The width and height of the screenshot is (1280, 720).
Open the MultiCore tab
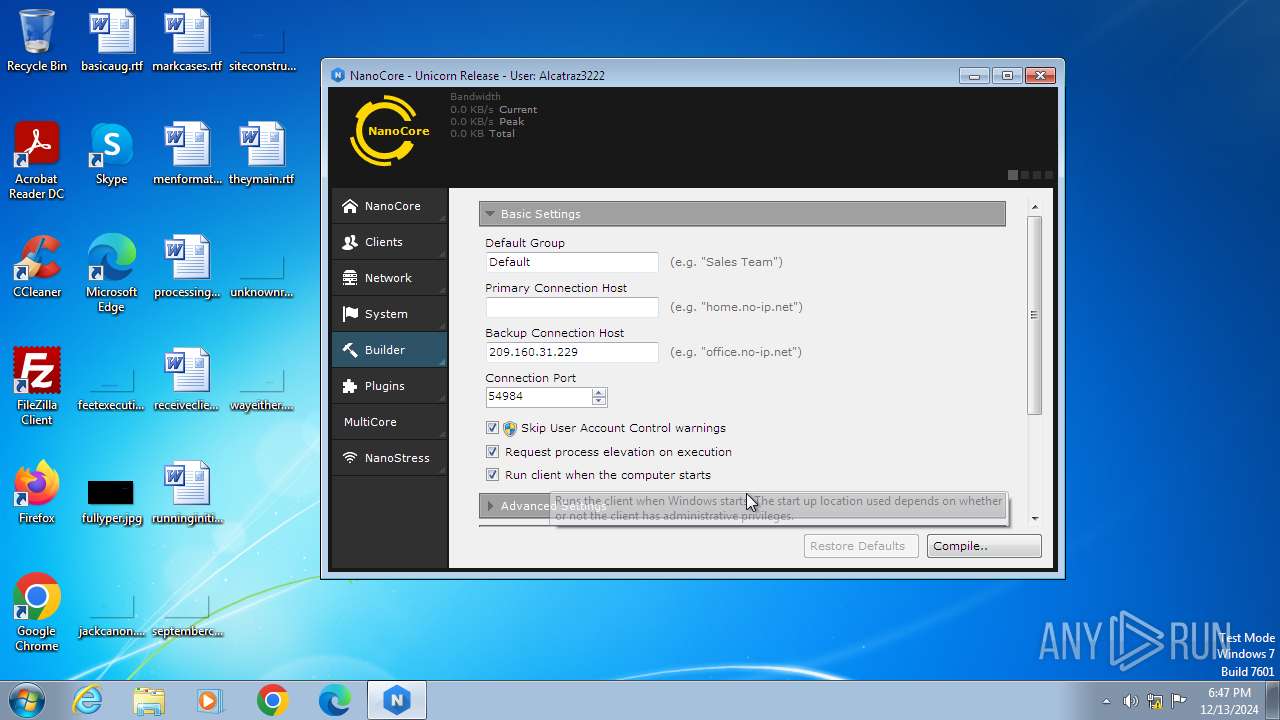[390, 422]
